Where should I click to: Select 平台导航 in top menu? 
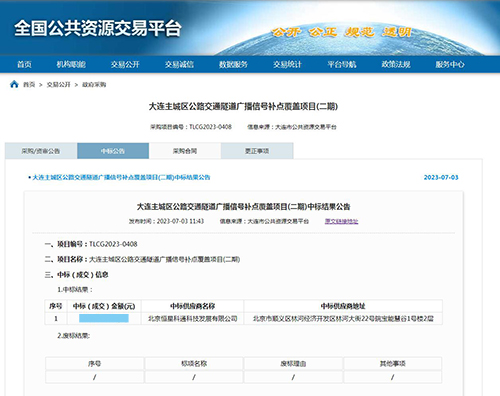click(x=342, y=64)
